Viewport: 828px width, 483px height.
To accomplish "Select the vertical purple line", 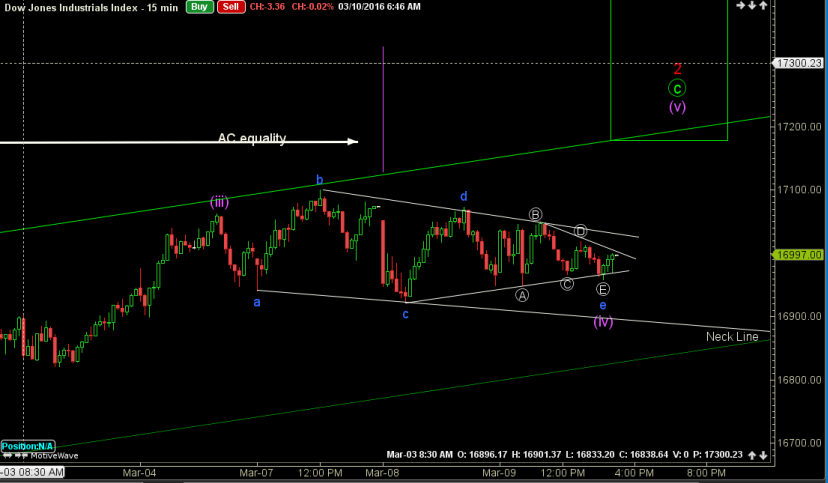I will click(383, 109).
